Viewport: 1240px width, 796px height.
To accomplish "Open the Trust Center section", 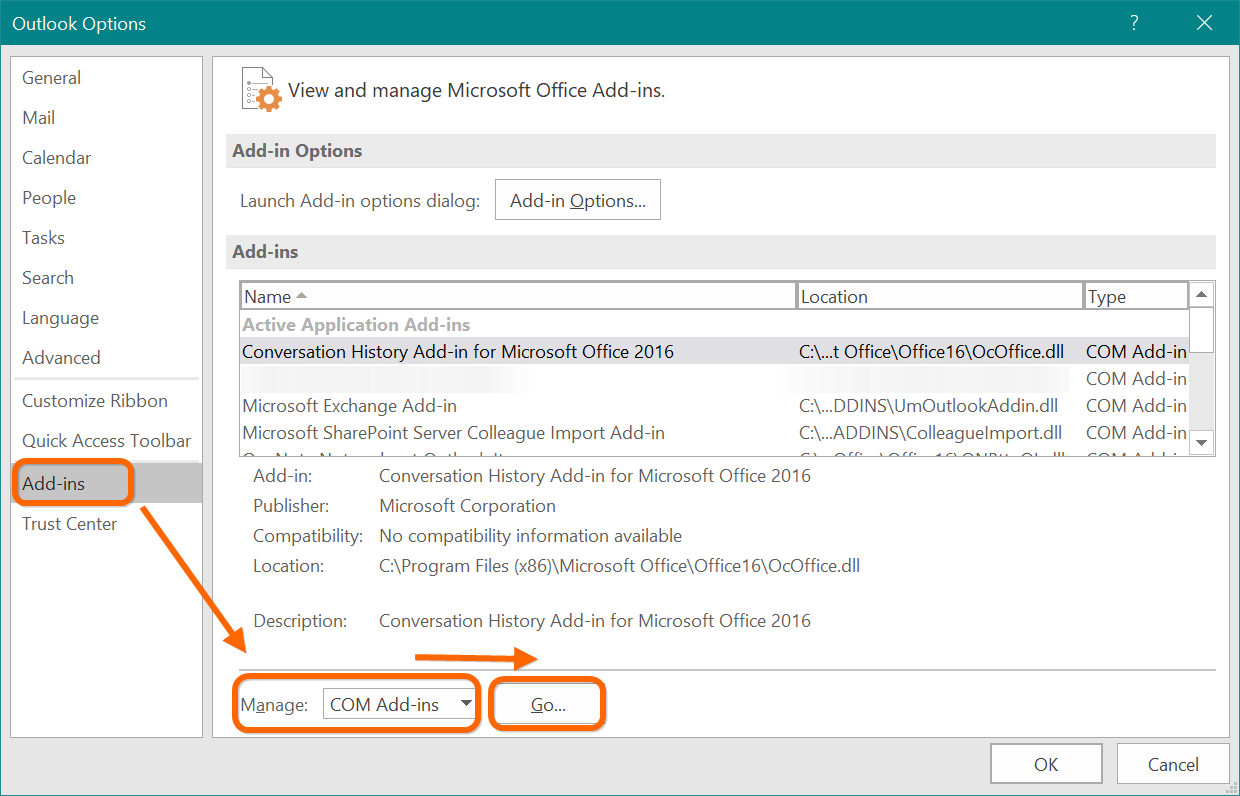I will coord(69,523).
